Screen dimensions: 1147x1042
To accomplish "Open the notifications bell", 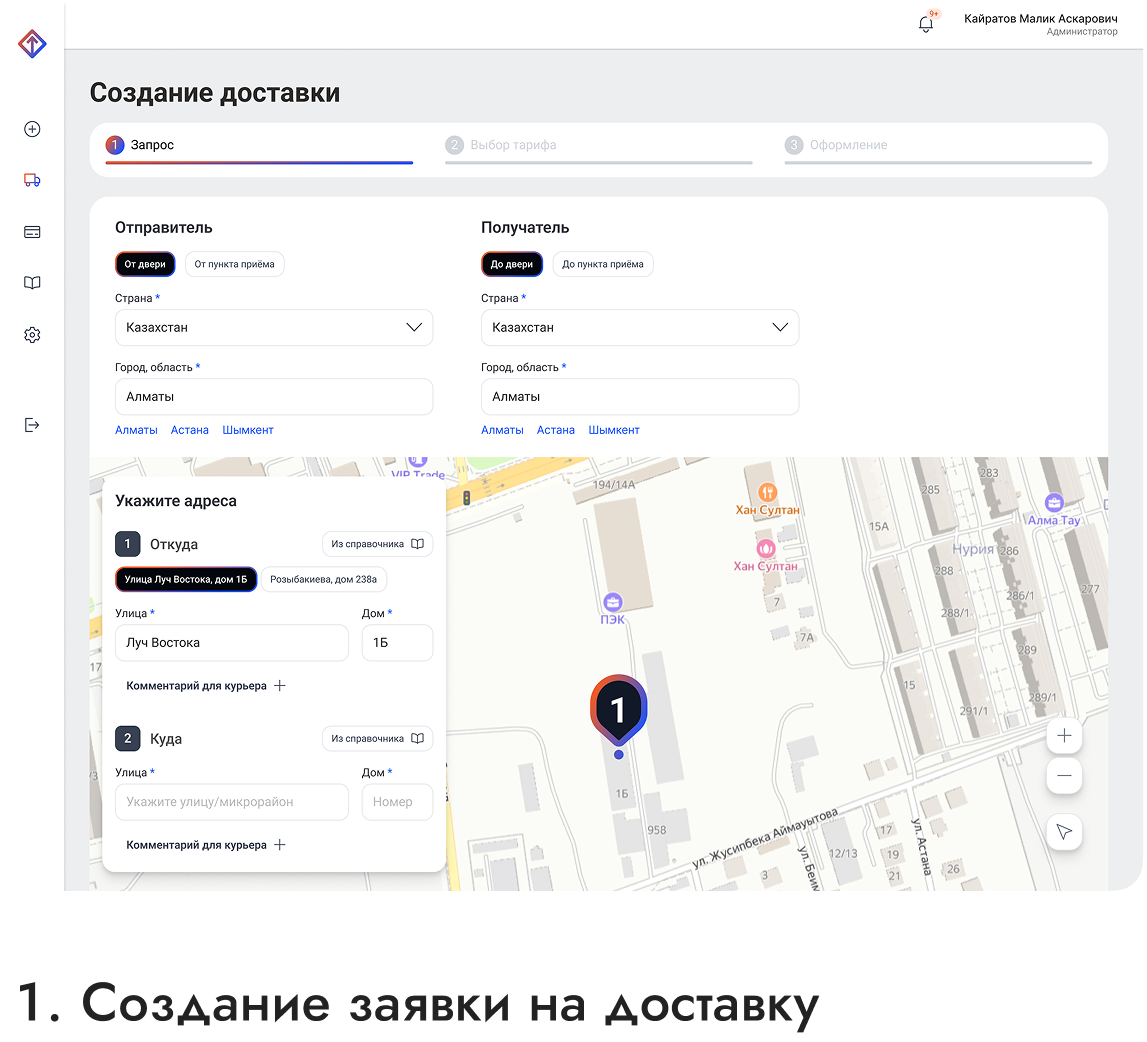I will pos(926,24).
